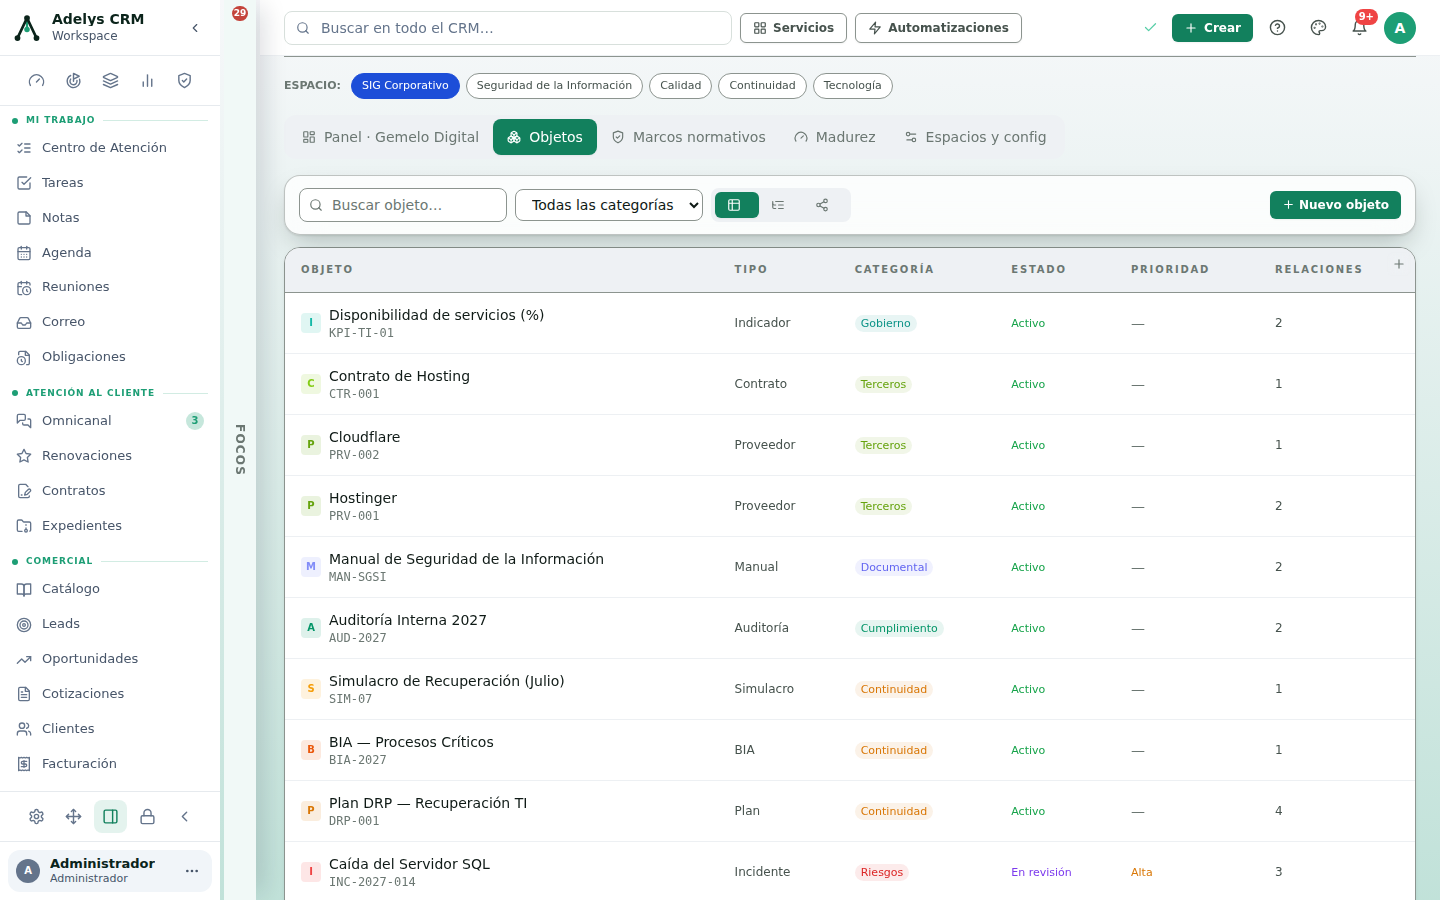Click the Crear button
1440x900 pixels.
(x=1212, y=28)
